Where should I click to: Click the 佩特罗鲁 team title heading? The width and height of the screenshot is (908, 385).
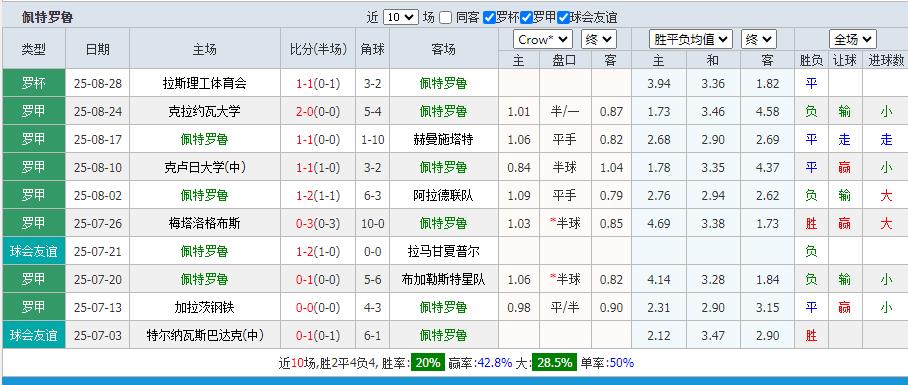47,17
